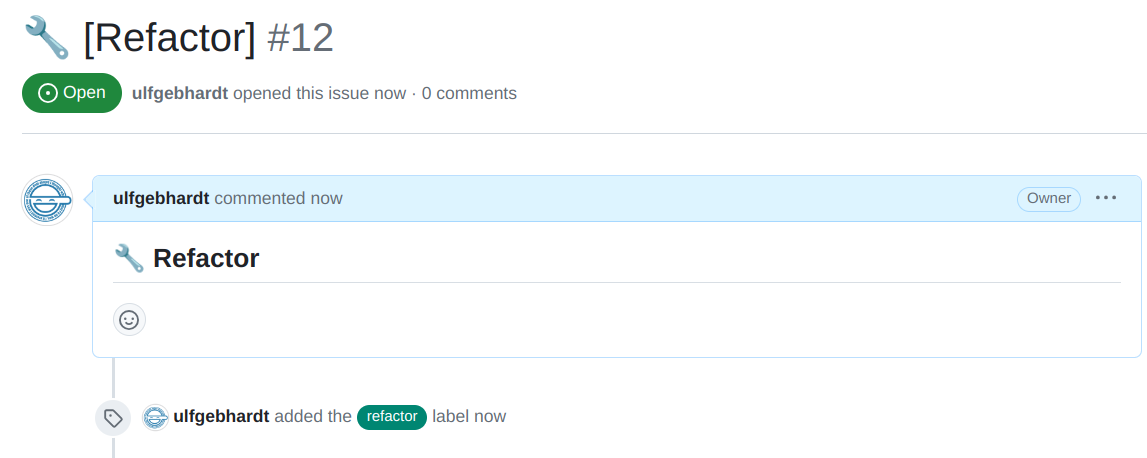
Task: Click the 'now' timestamp after 'opened this issue'
Action: point(390,93)
